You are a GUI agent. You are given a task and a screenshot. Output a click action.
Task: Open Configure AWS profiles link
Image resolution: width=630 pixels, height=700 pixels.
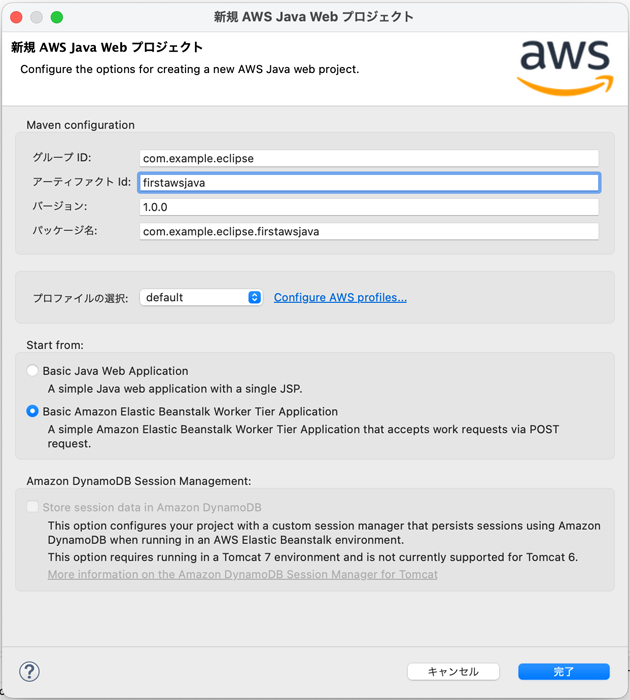pyautogui.click(x=340, y=297)
